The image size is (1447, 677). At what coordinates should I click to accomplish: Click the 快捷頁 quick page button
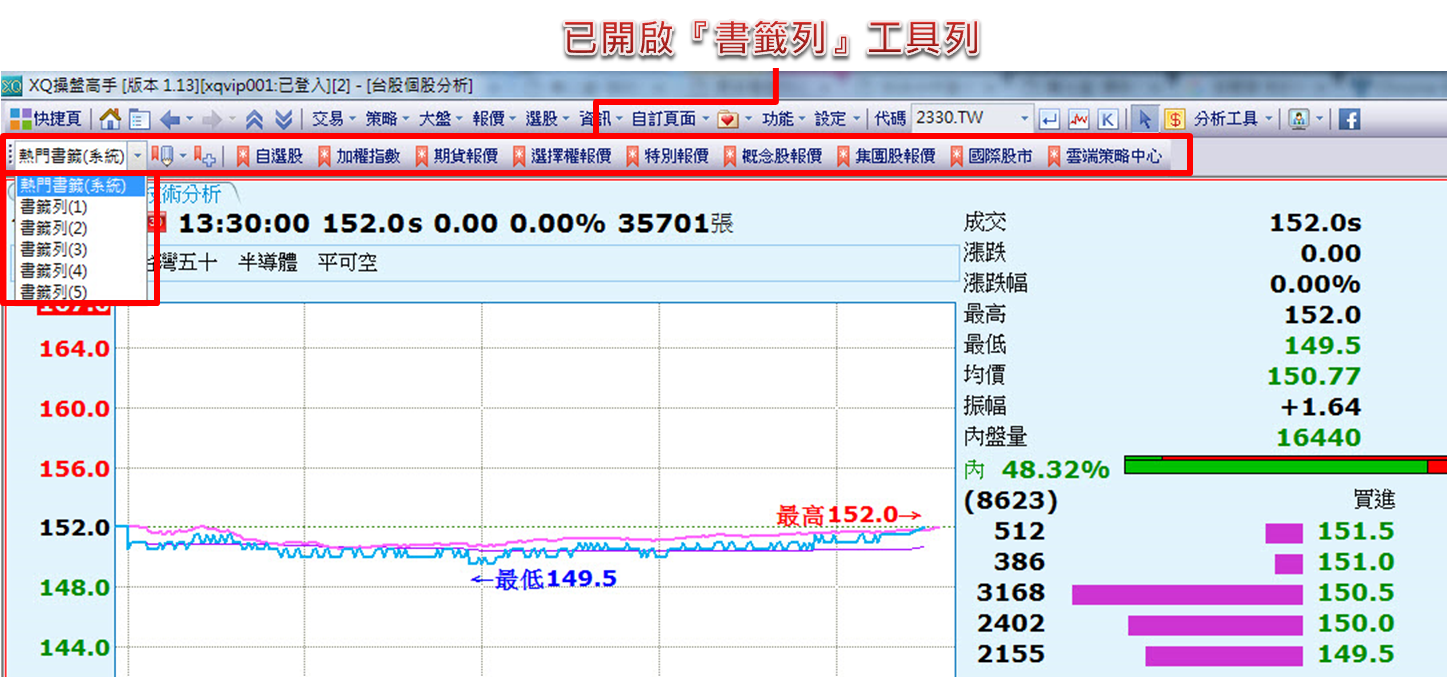pos(46,119)
